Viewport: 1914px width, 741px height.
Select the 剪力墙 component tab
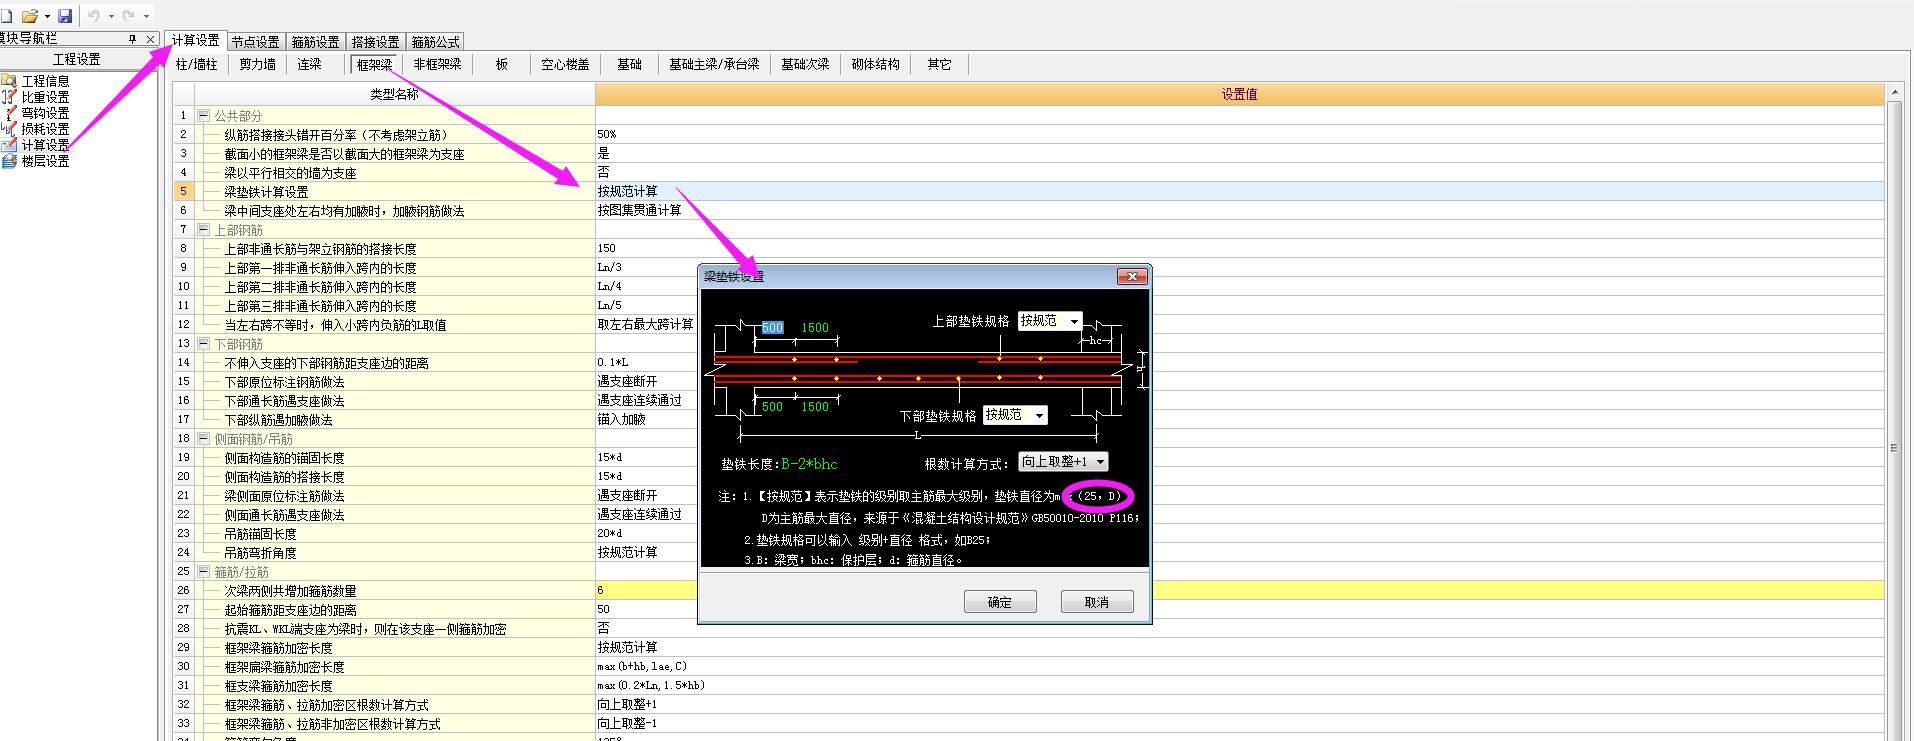coord(258,64)
